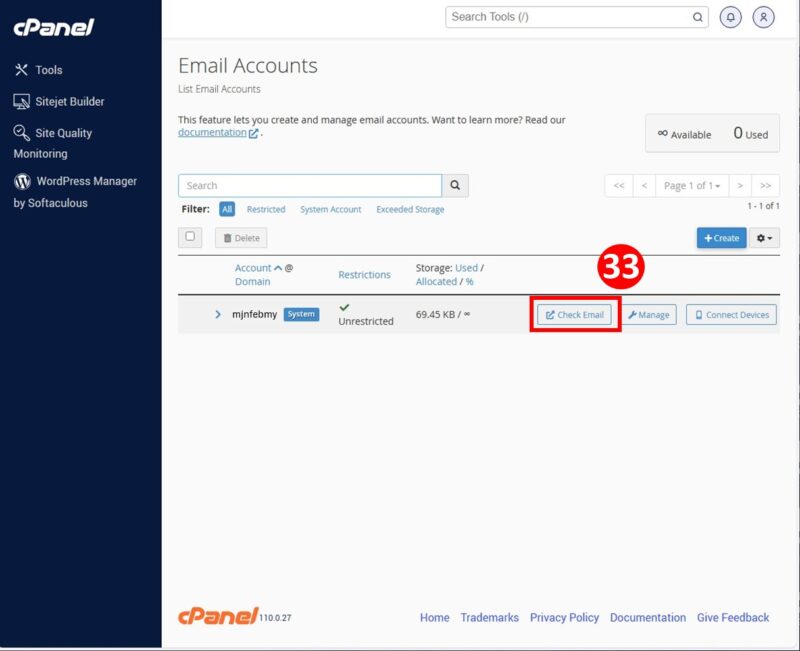
Task: Enable the Restricted filter
Action: tap(266, 210)
